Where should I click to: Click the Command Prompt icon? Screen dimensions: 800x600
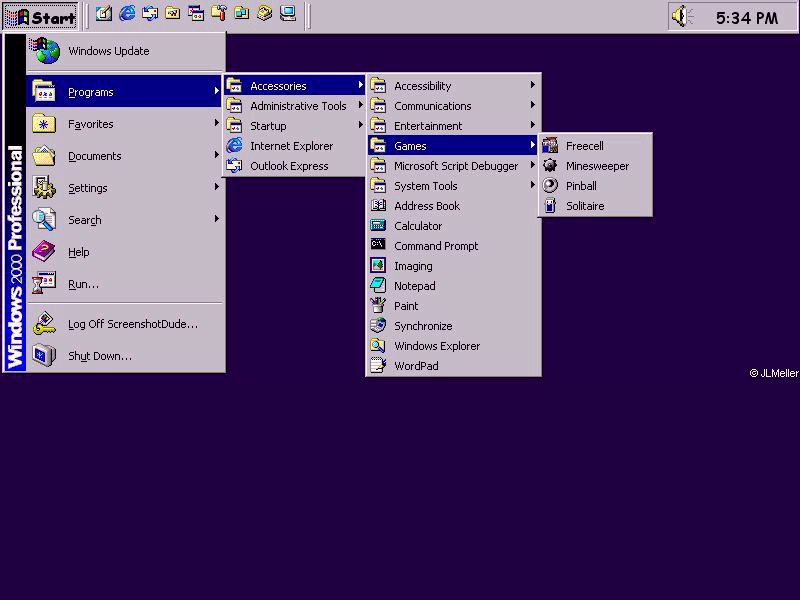(x=378, y=245)
